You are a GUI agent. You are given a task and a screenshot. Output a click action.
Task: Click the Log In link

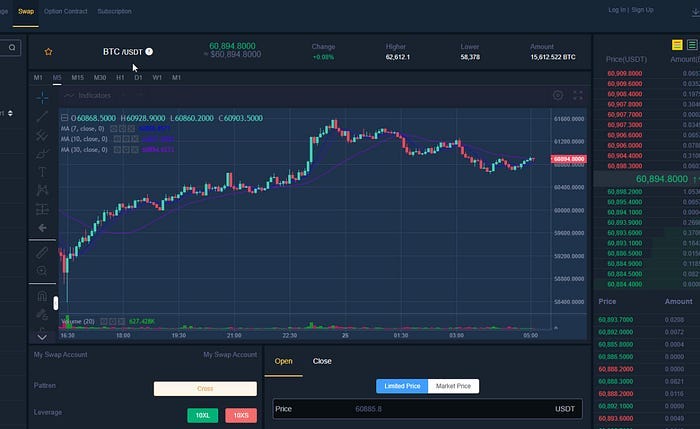pos(617,10)
